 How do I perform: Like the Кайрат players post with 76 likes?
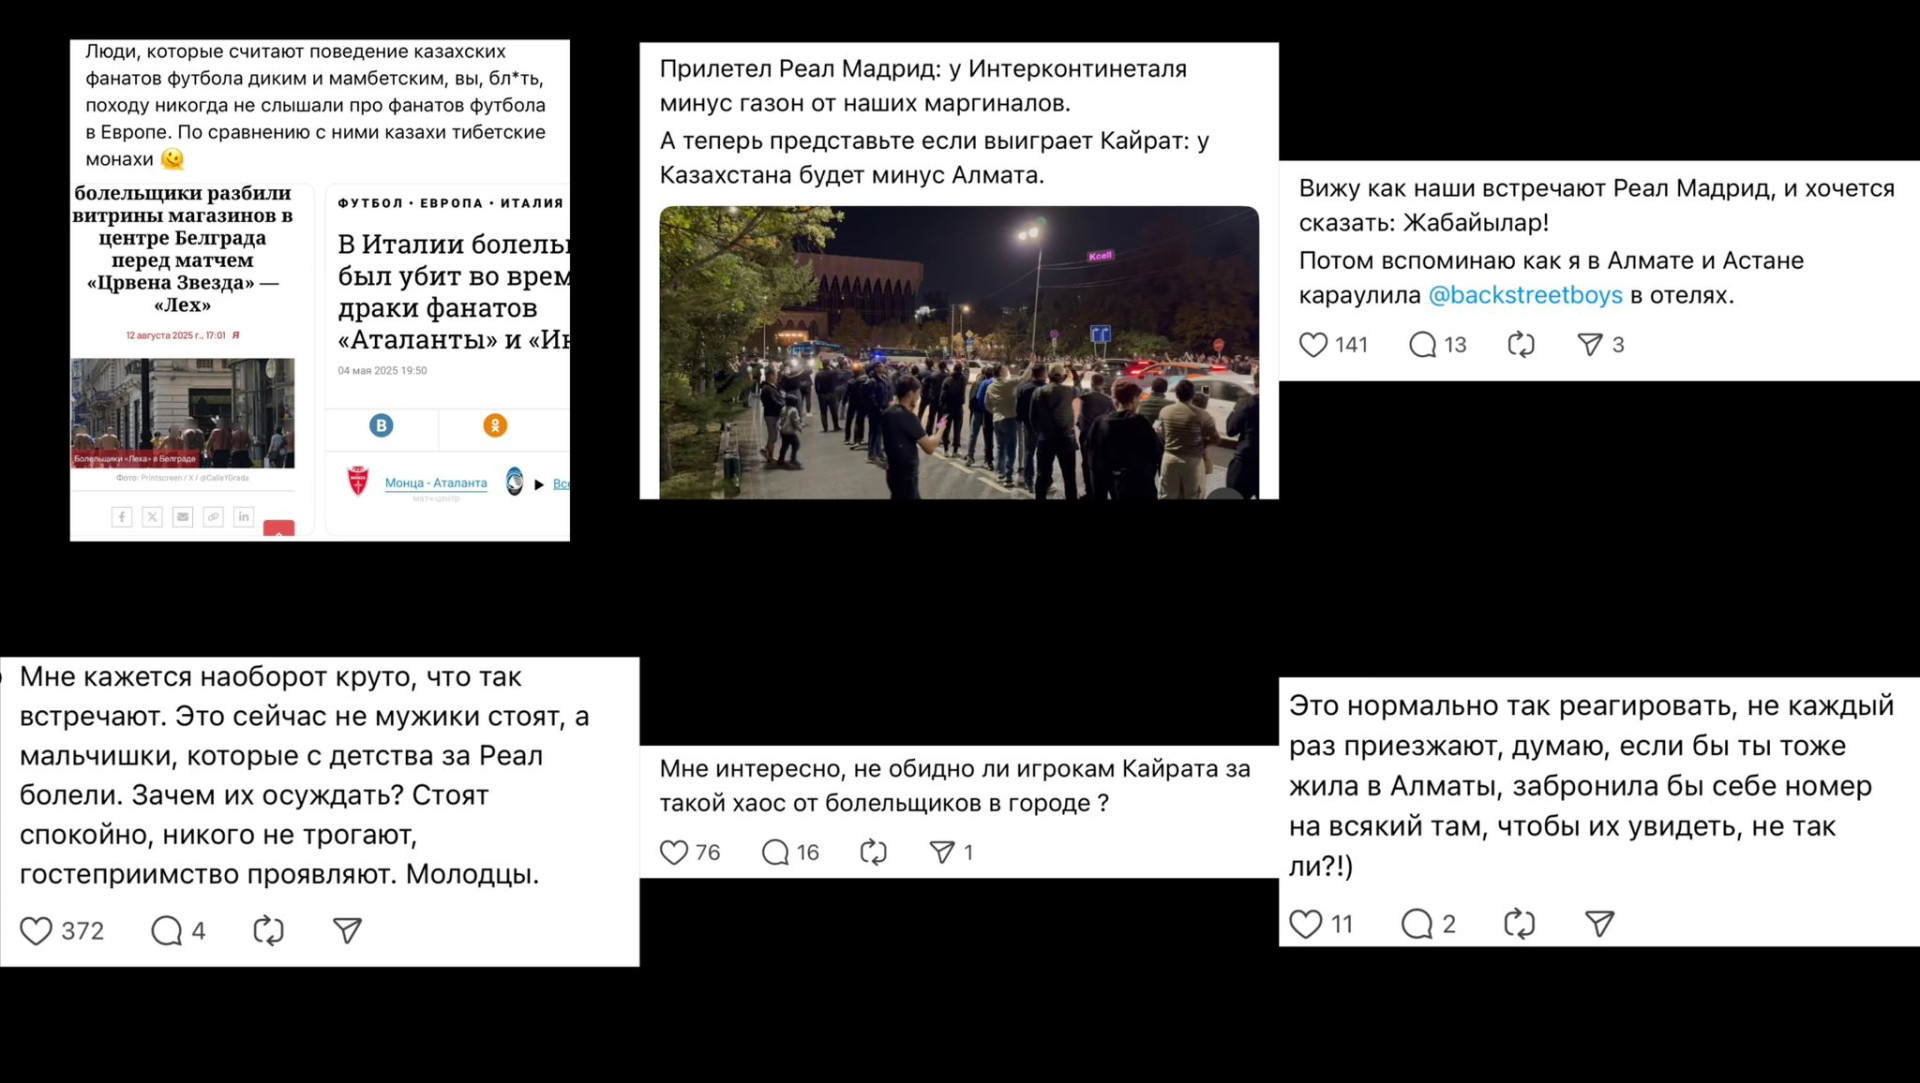[674, 852]
